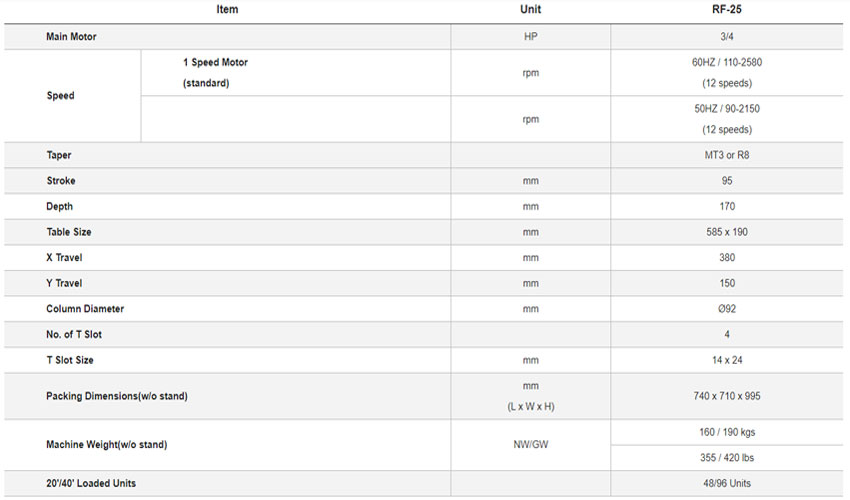Select the "60HZ / 110-2580" speed value

point(726,62)
